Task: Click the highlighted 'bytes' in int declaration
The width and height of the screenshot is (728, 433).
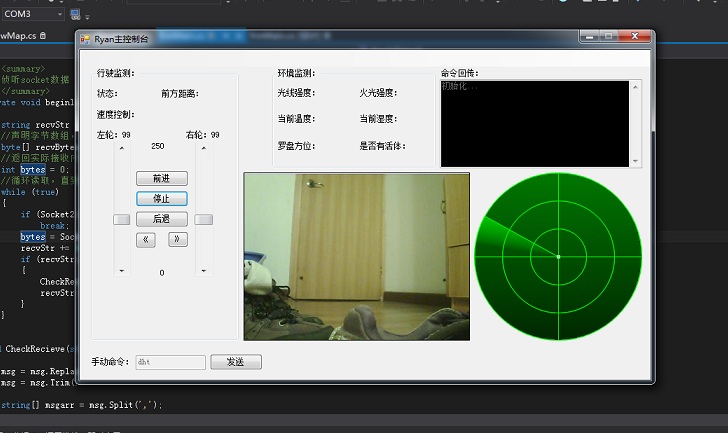Action: tap(33, 169)
